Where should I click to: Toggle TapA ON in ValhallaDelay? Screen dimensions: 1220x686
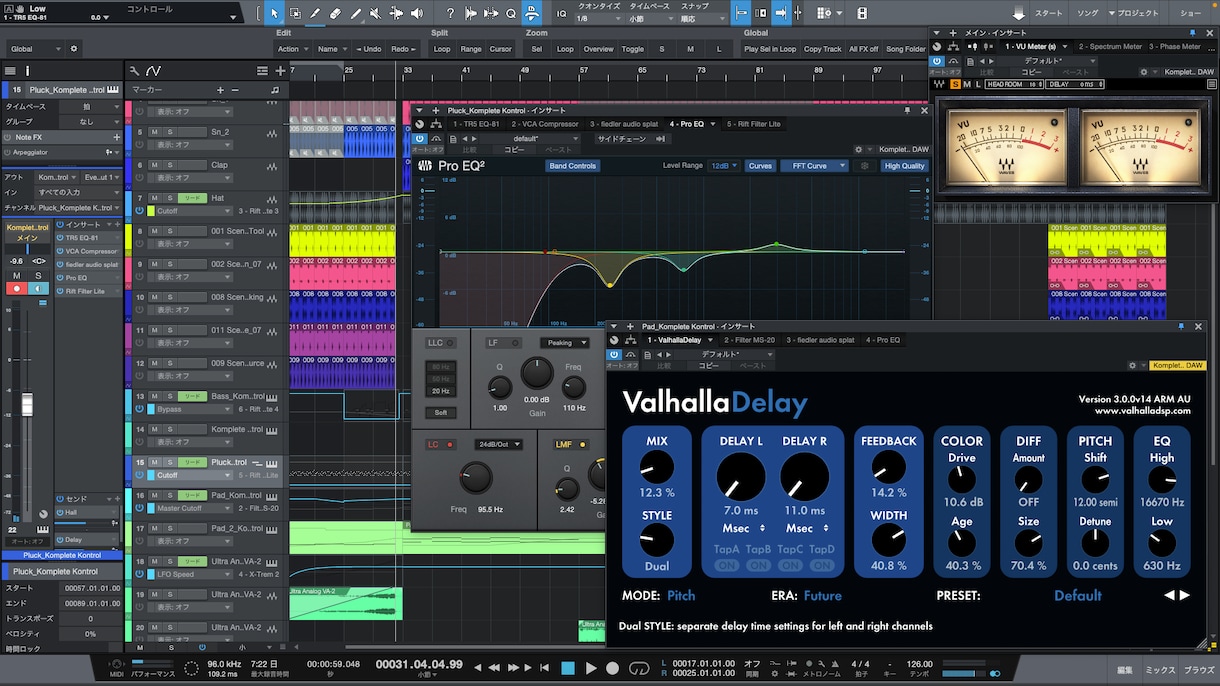pos(726,565)
